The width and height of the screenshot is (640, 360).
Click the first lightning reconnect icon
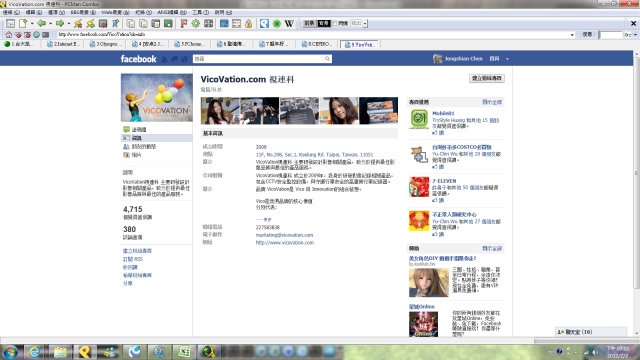pos(78,24)
